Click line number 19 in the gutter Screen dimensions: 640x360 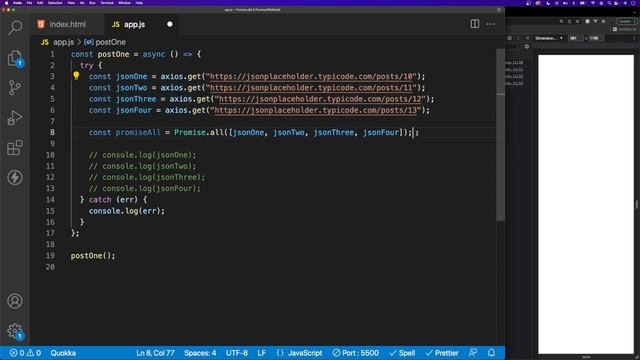pos(50,256)
